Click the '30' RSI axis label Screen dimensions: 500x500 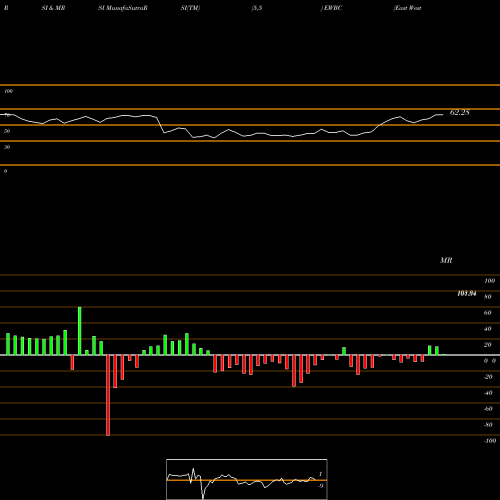pyautogui.click(x=7, y=147)
